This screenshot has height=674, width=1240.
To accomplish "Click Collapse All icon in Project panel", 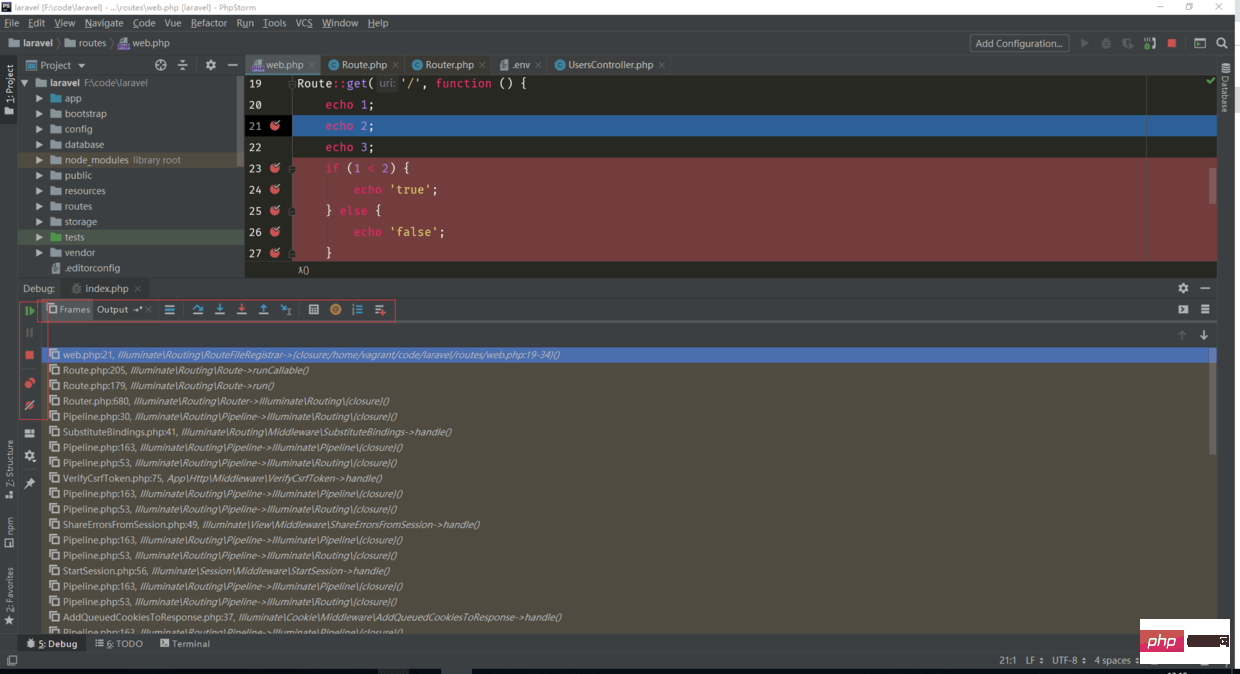I will tap(182, 65).
